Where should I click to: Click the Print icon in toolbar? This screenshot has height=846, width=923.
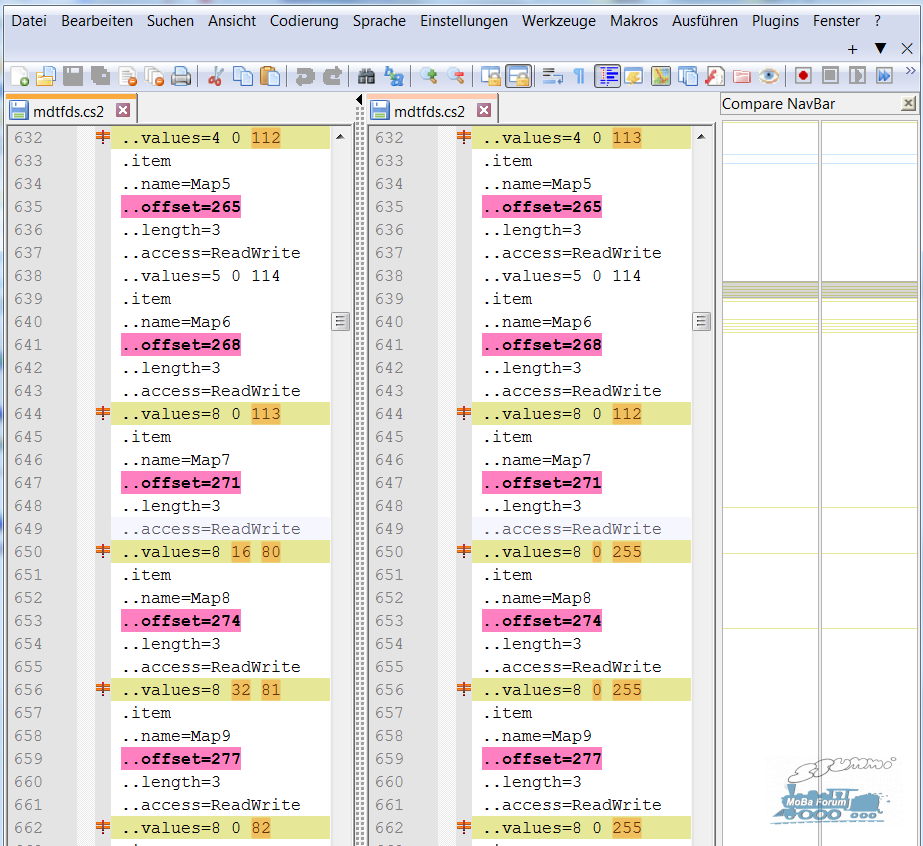[x=181, y=76]
